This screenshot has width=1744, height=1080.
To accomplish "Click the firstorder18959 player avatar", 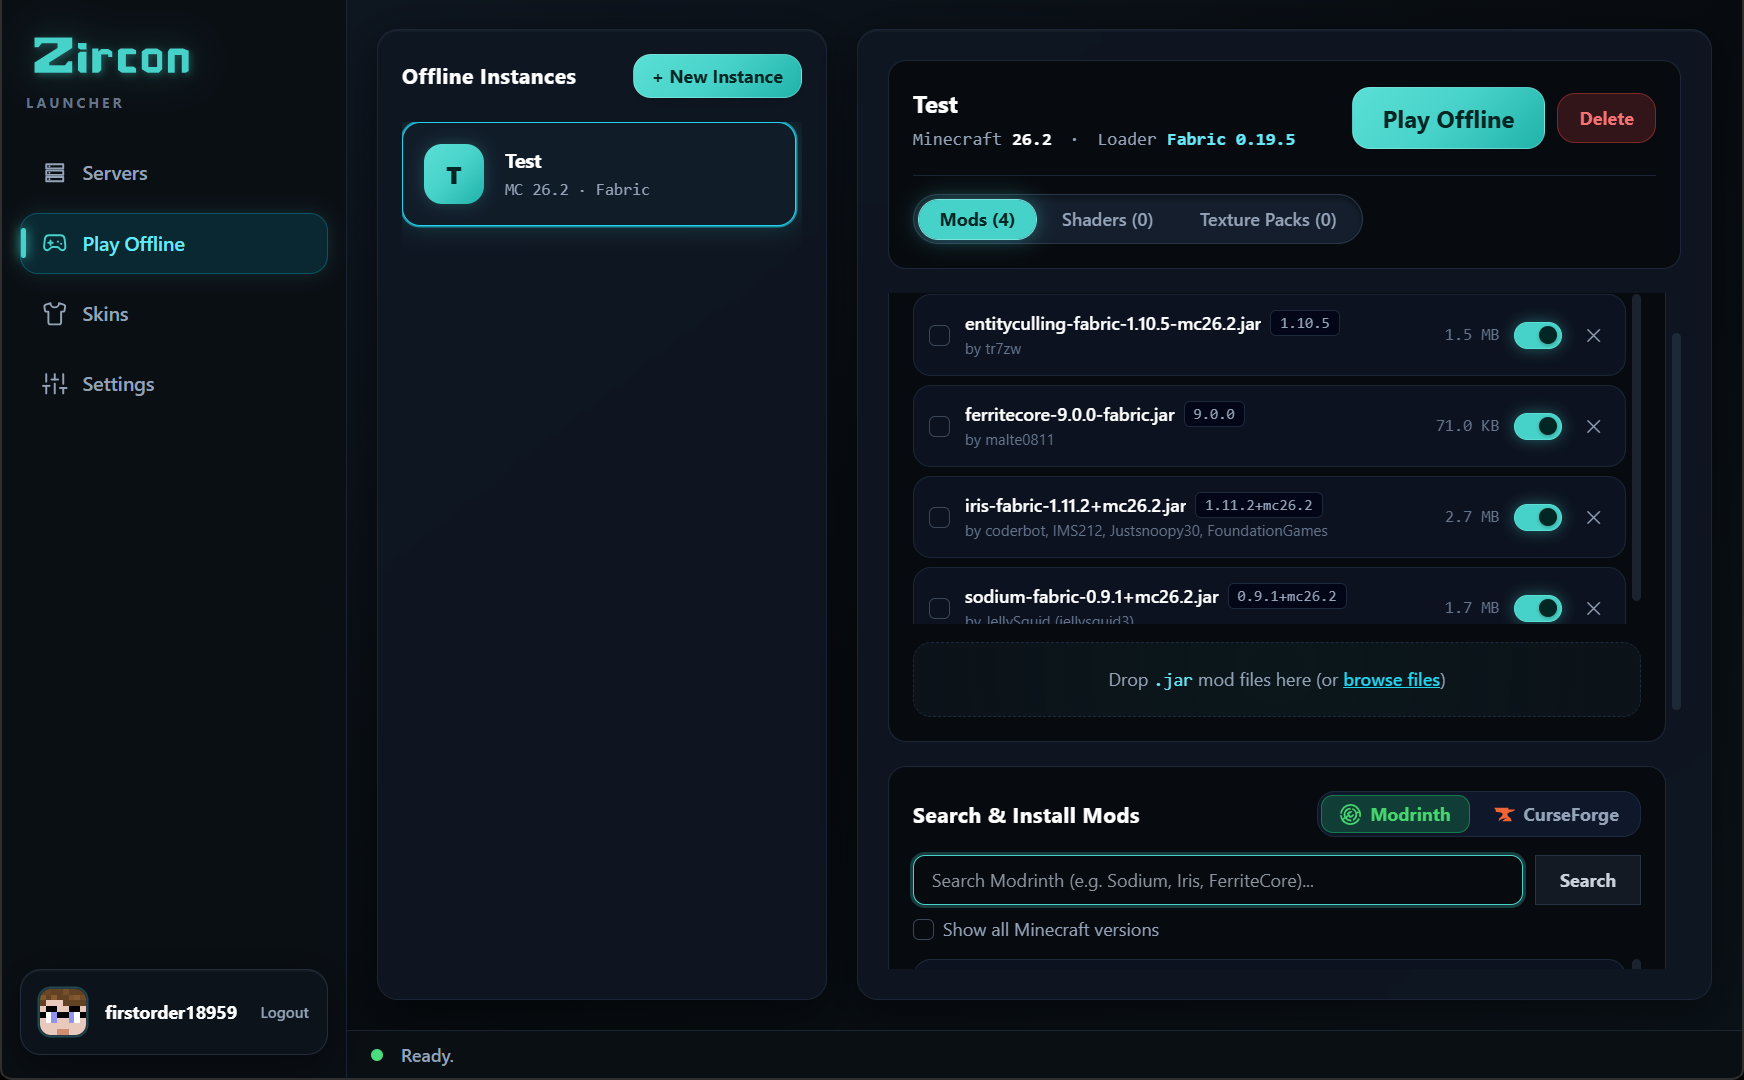I will pyautogui.click(x=63, y=1012).
